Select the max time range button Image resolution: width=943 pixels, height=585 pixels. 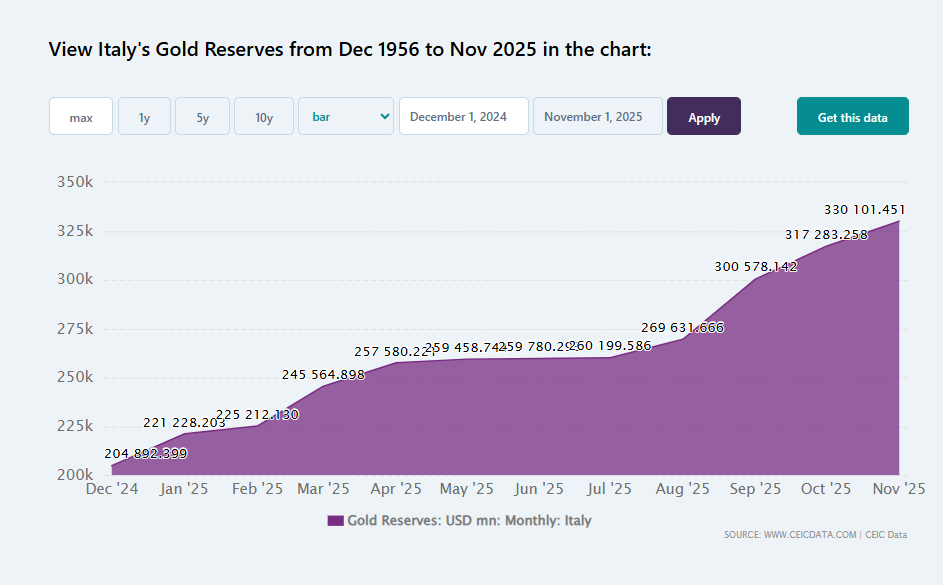pos(81,116)
